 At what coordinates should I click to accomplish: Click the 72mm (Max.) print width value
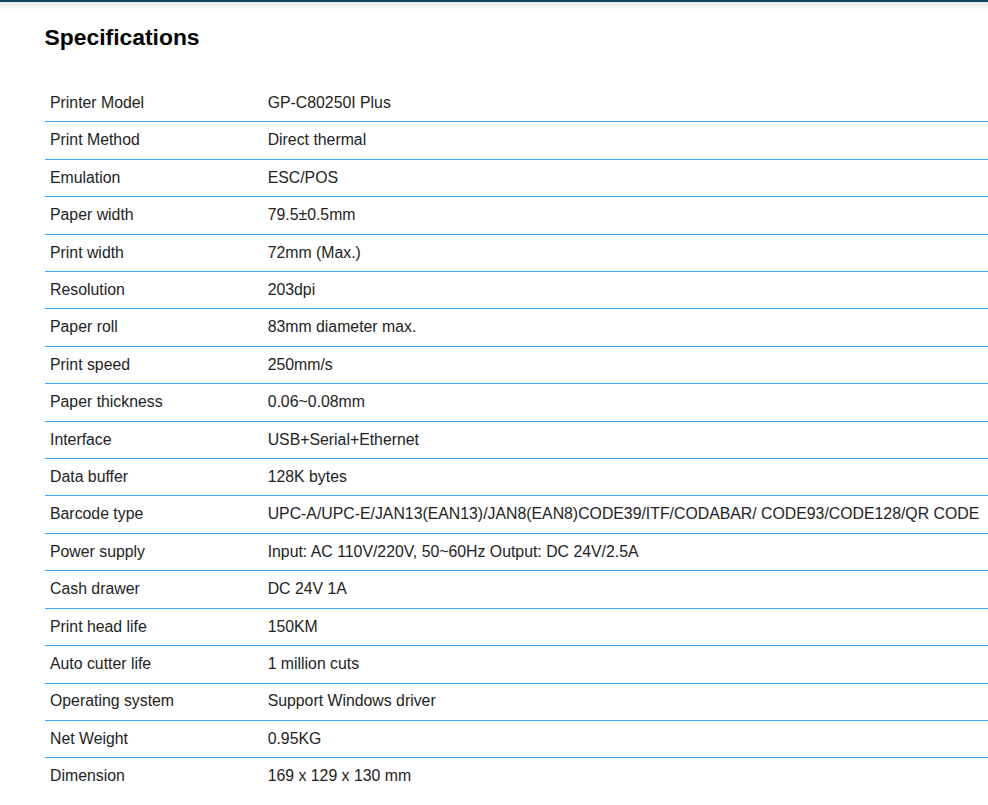tap(314, 252)
